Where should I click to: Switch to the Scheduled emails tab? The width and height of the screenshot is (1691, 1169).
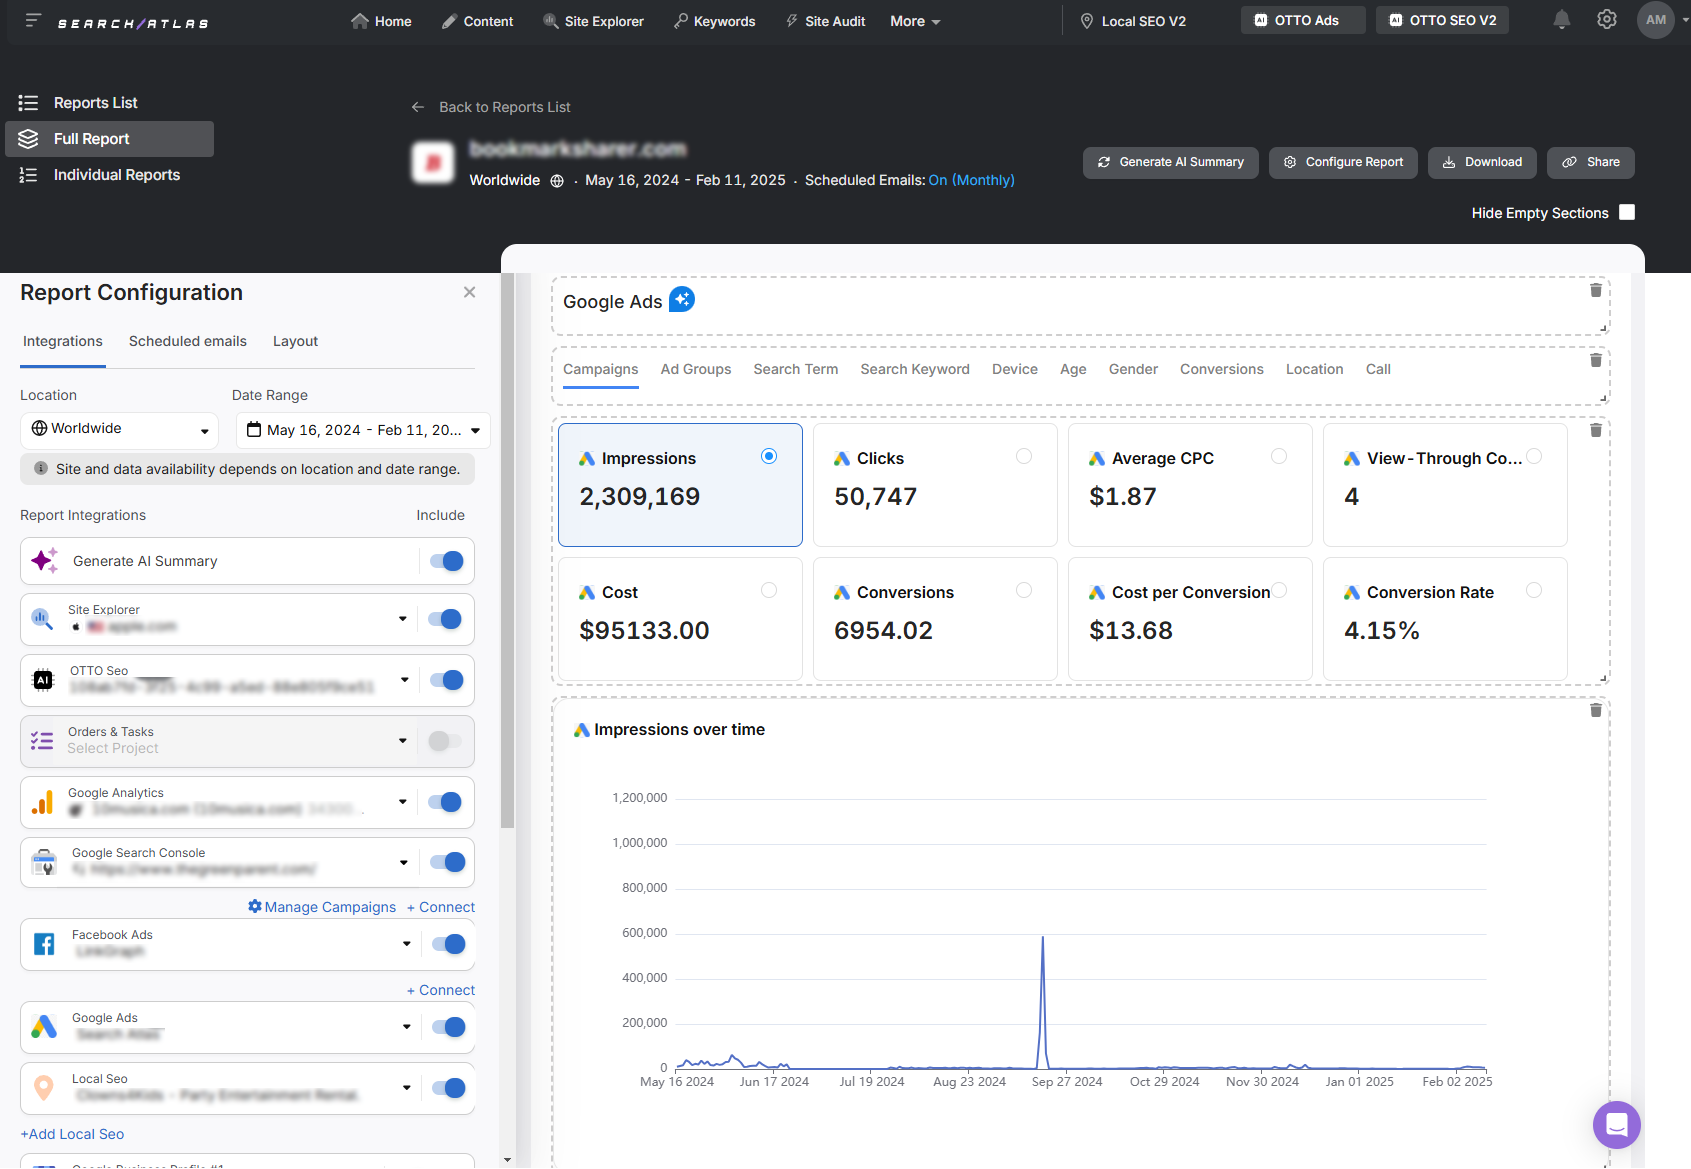point(187,341)
